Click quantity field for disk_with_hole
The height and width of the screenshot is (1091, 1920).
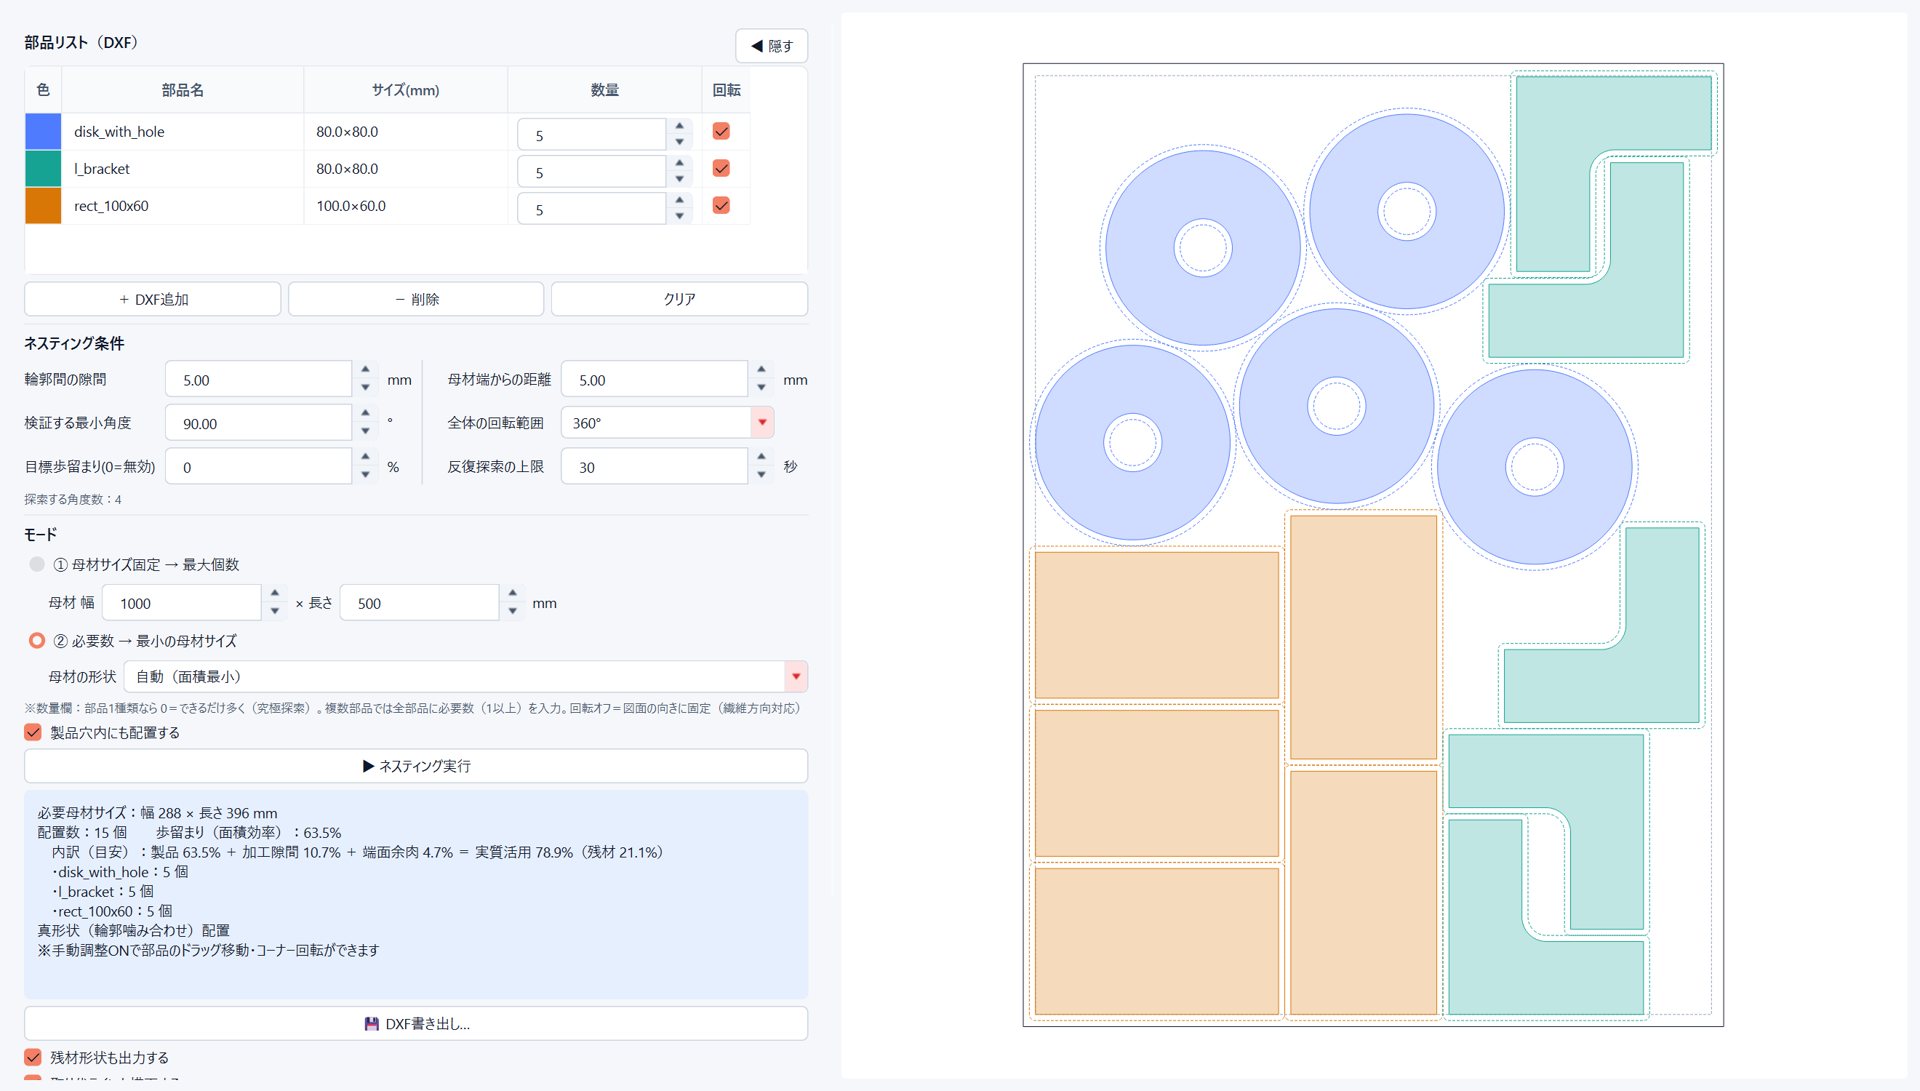[x=592, y=134]
